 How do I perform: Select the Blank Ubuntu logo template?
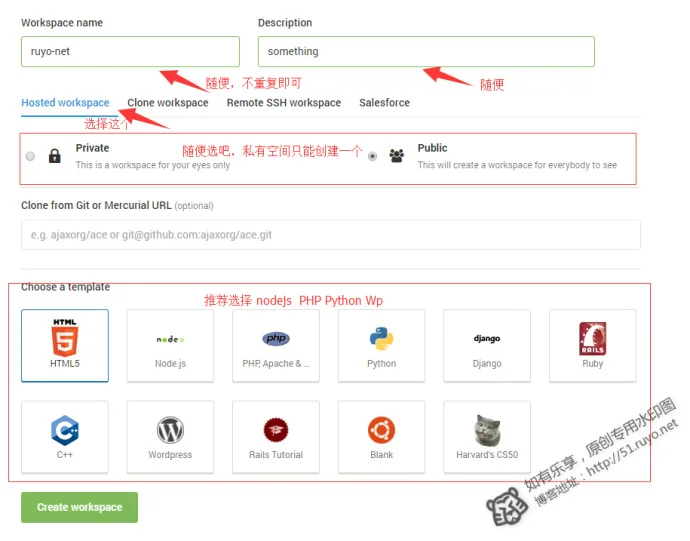coord(382,430)
